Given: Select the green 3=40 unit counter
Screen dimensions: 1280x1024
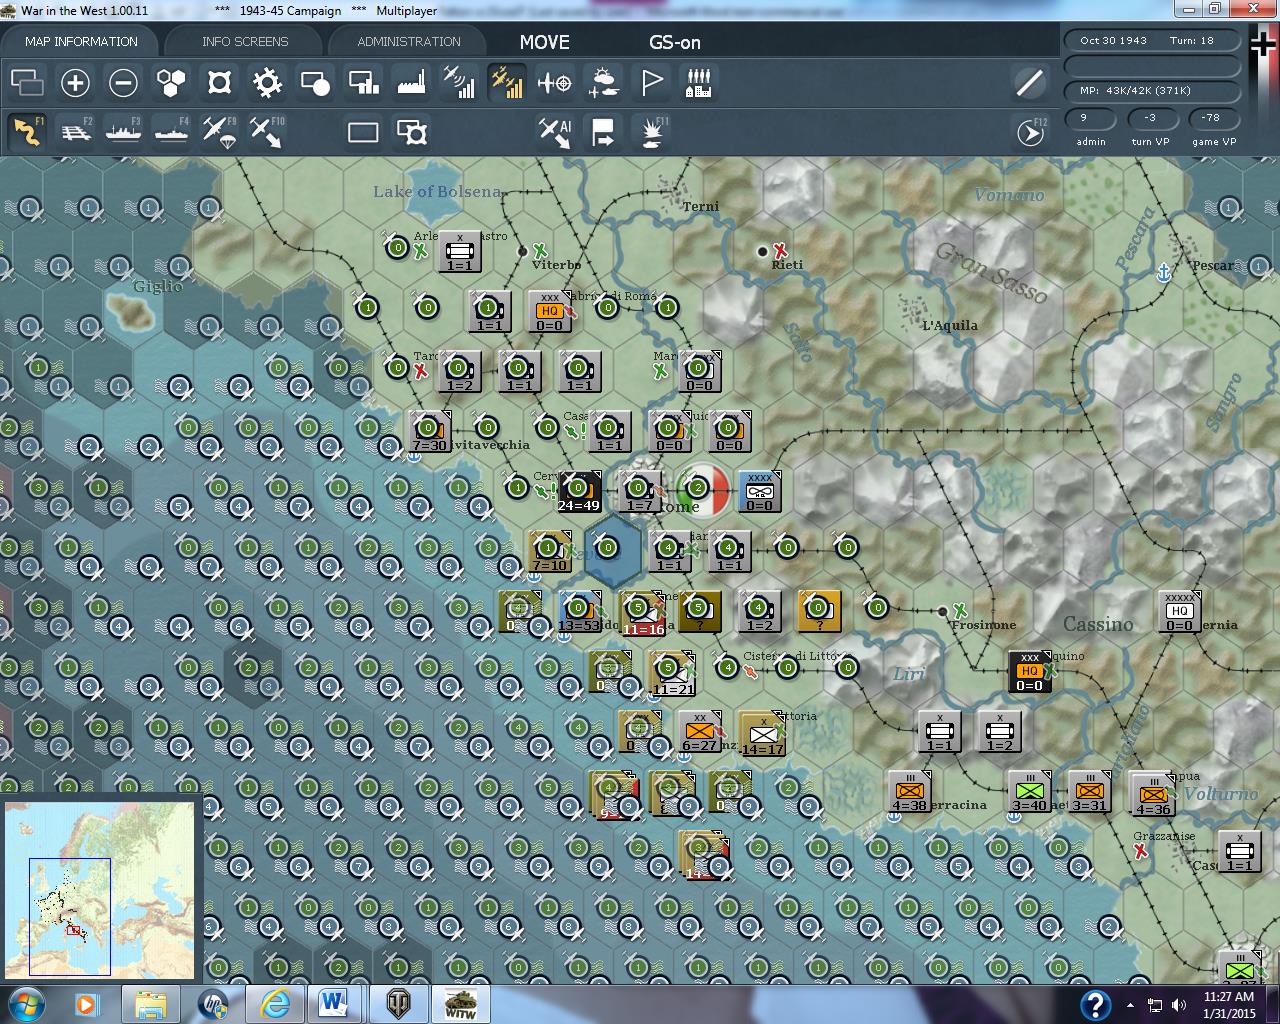Looking at the screenshot, I should 1029,791.
